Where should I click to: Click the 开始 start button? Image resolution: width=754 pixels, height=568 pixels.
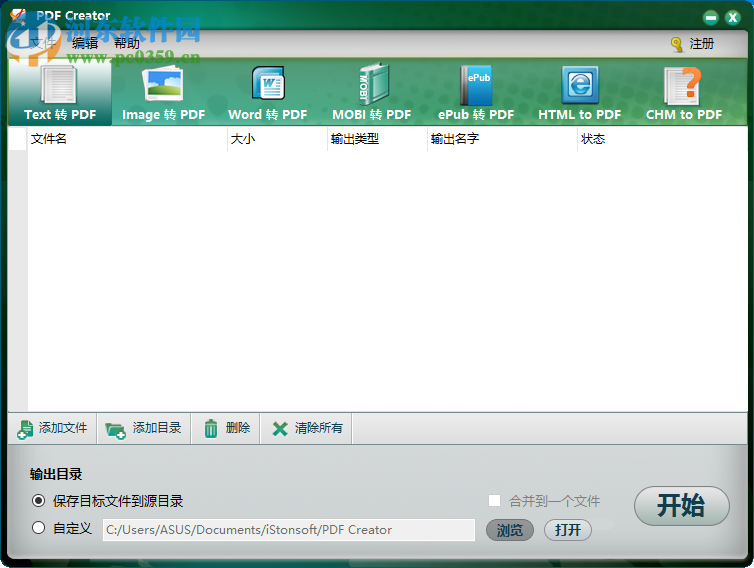[x=681, y=506]
